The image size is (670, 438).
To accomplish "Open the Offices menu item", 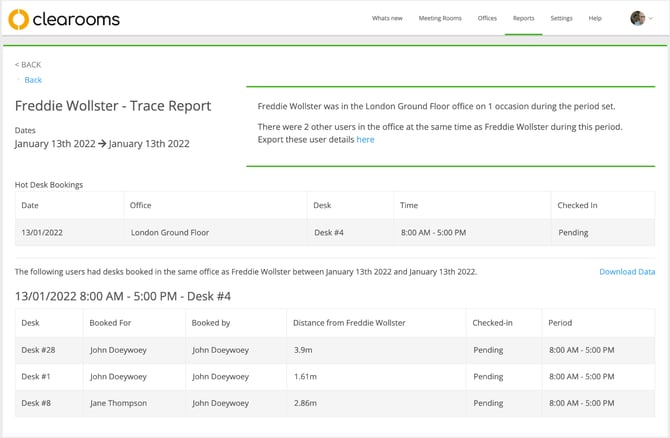I will (487, 18).
